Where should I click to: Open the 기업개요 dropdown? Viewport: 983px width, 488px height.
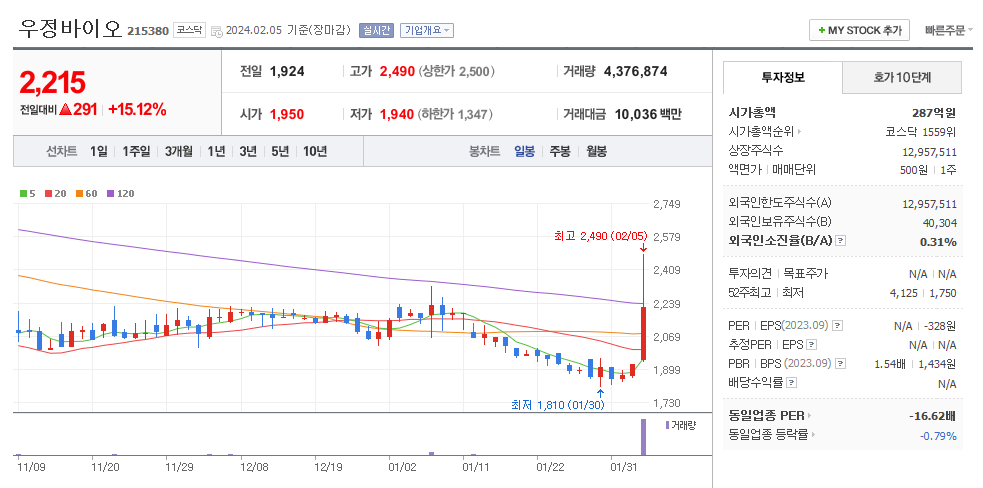pos(427,30)
